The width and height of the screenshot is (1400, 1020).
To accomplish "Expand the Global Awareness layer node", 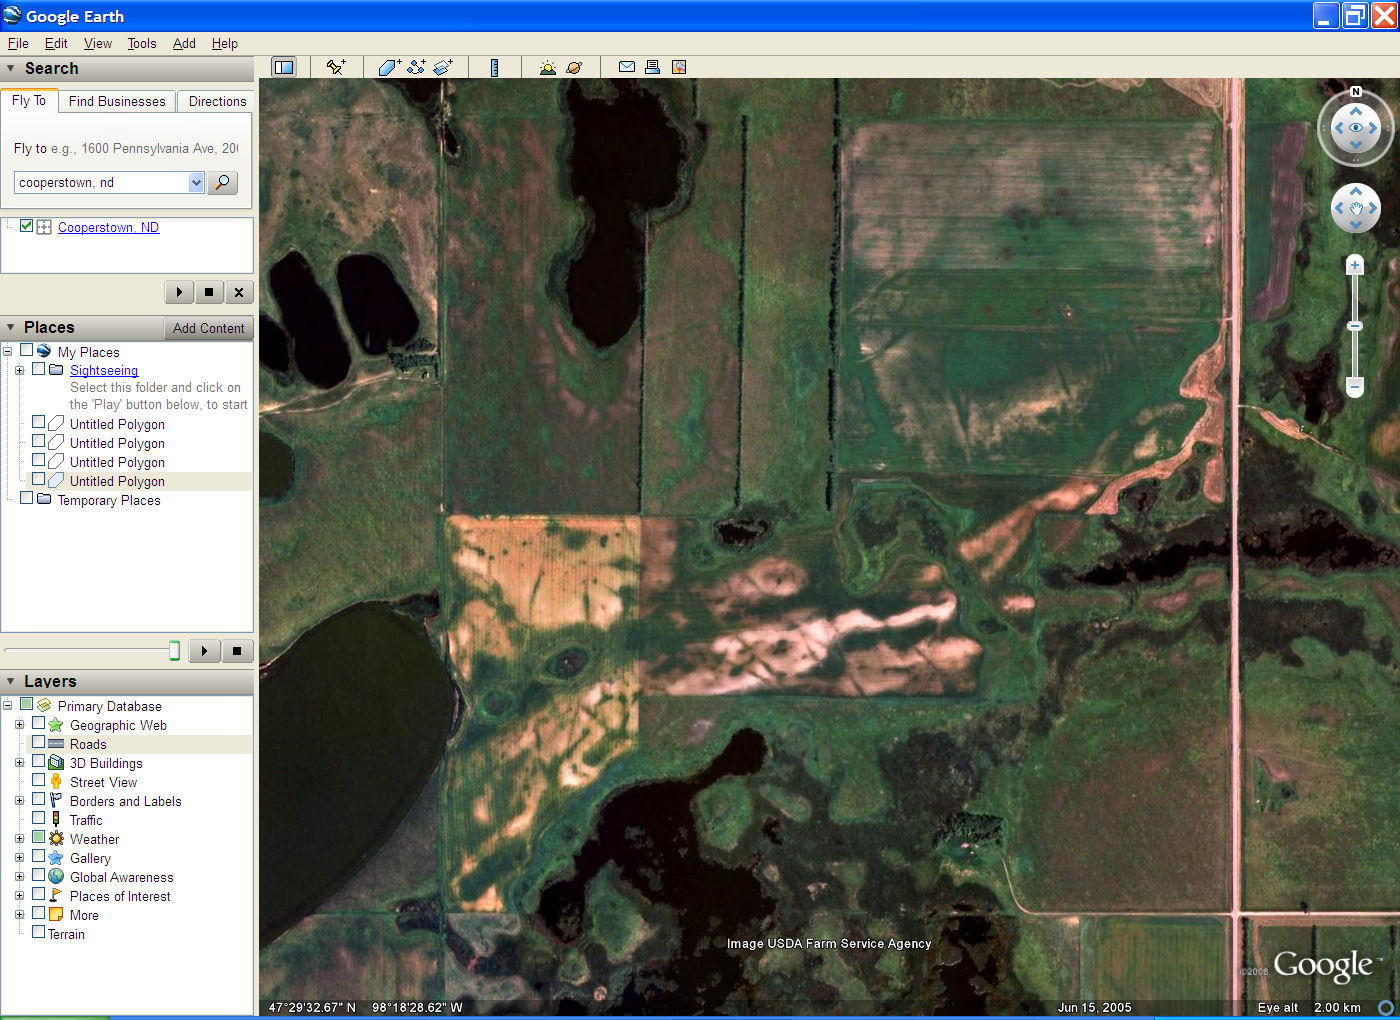I will tap(19, 877).
